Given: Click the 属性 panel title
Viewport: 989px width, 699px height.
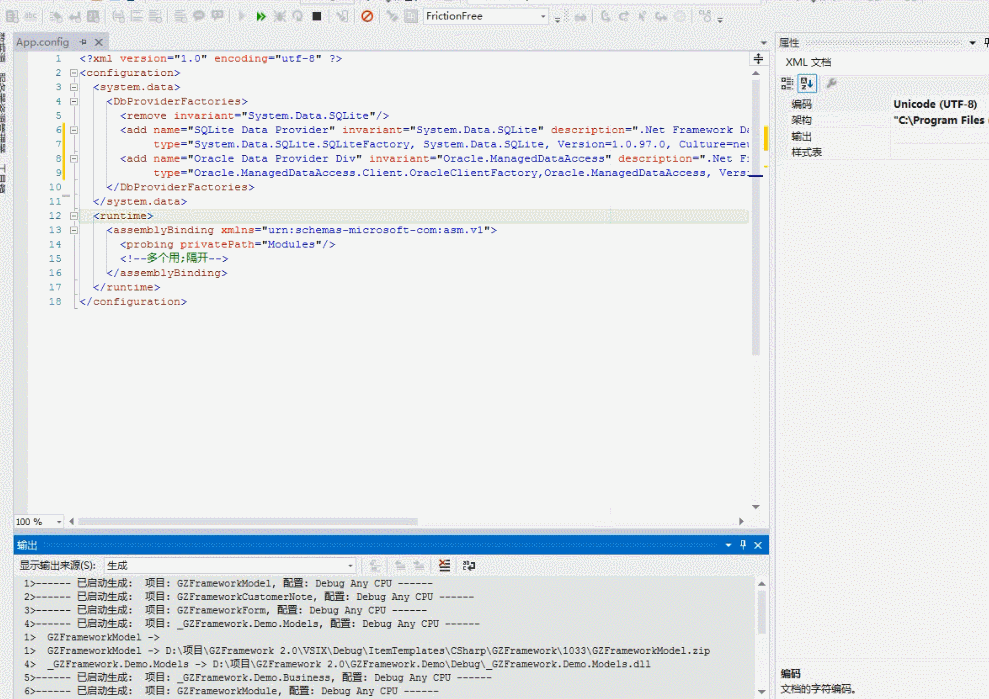Looking at the screenshot, I should [x=789, y=43].
